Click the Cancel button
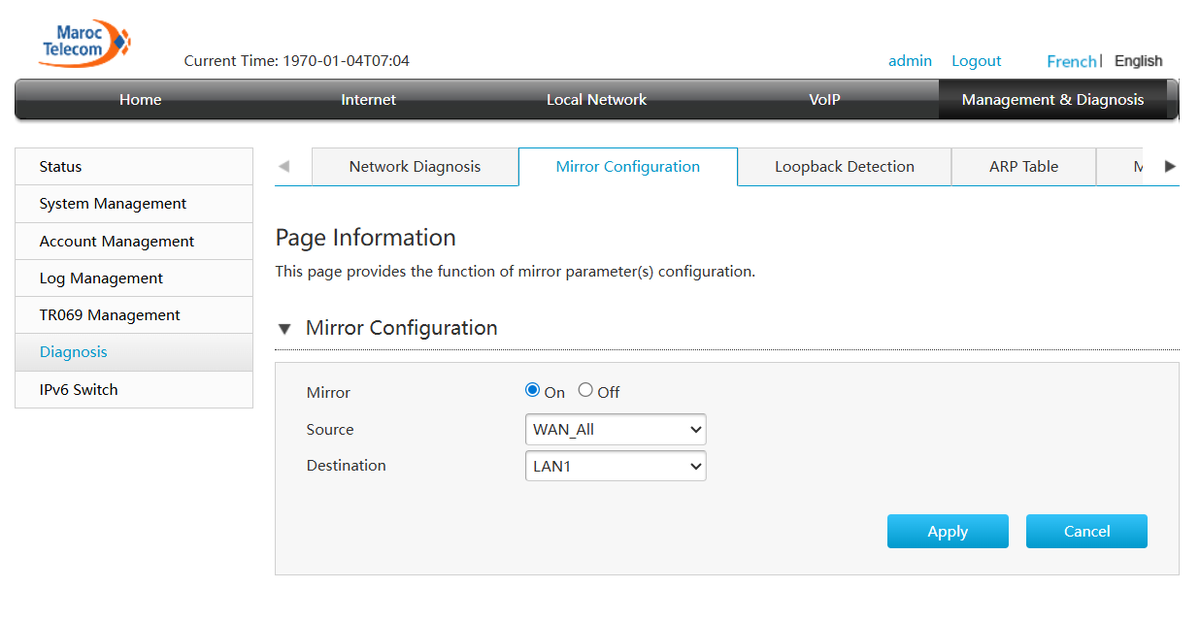This screenshot has width=1200, height=621. [1087, 532]
